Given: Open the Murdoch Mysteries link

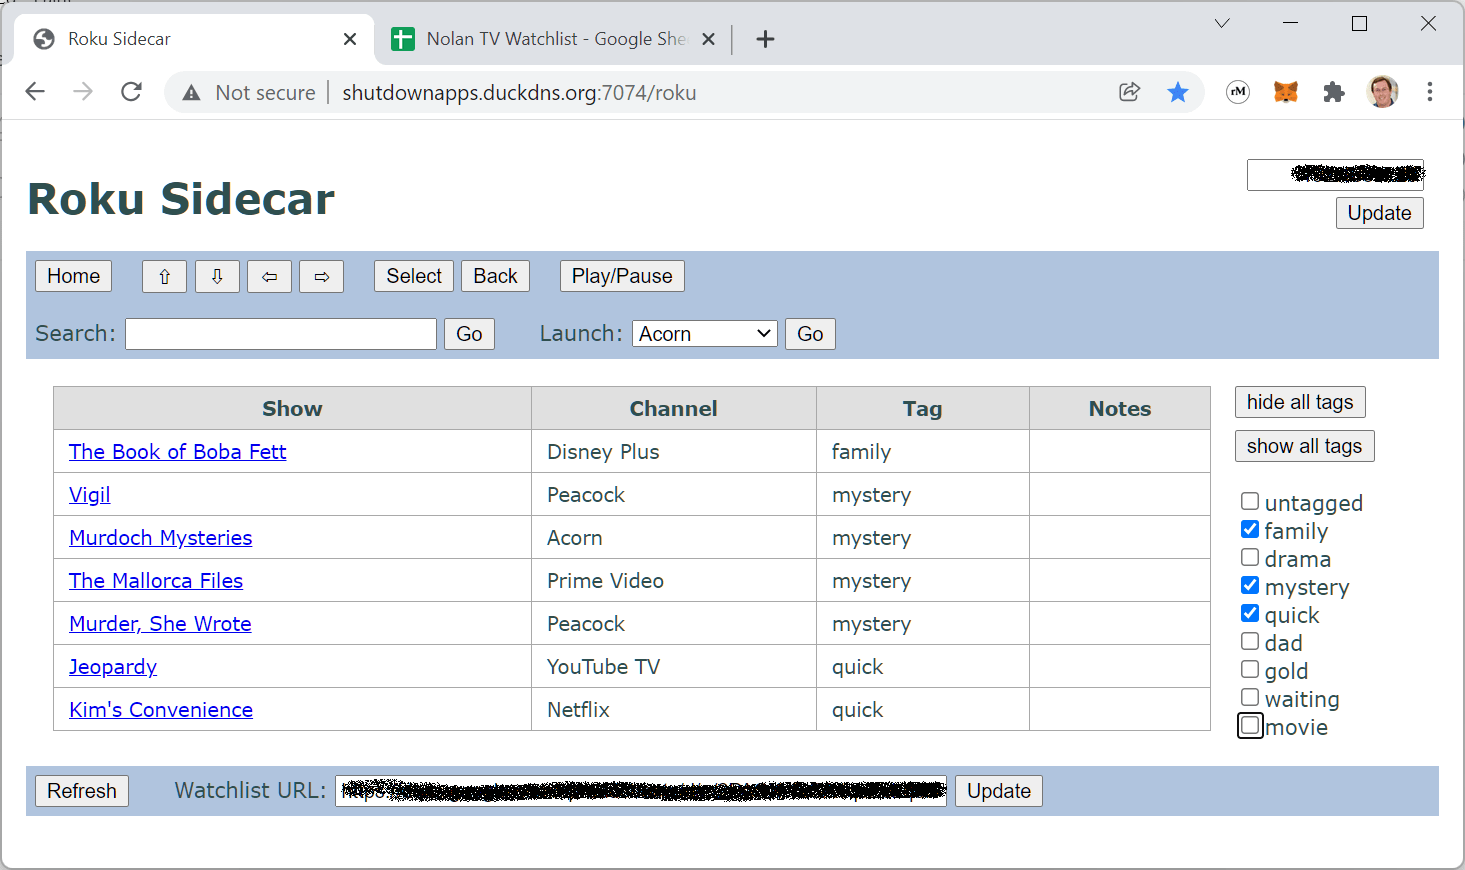Looking at the screenshot, I should coord(160,538).
